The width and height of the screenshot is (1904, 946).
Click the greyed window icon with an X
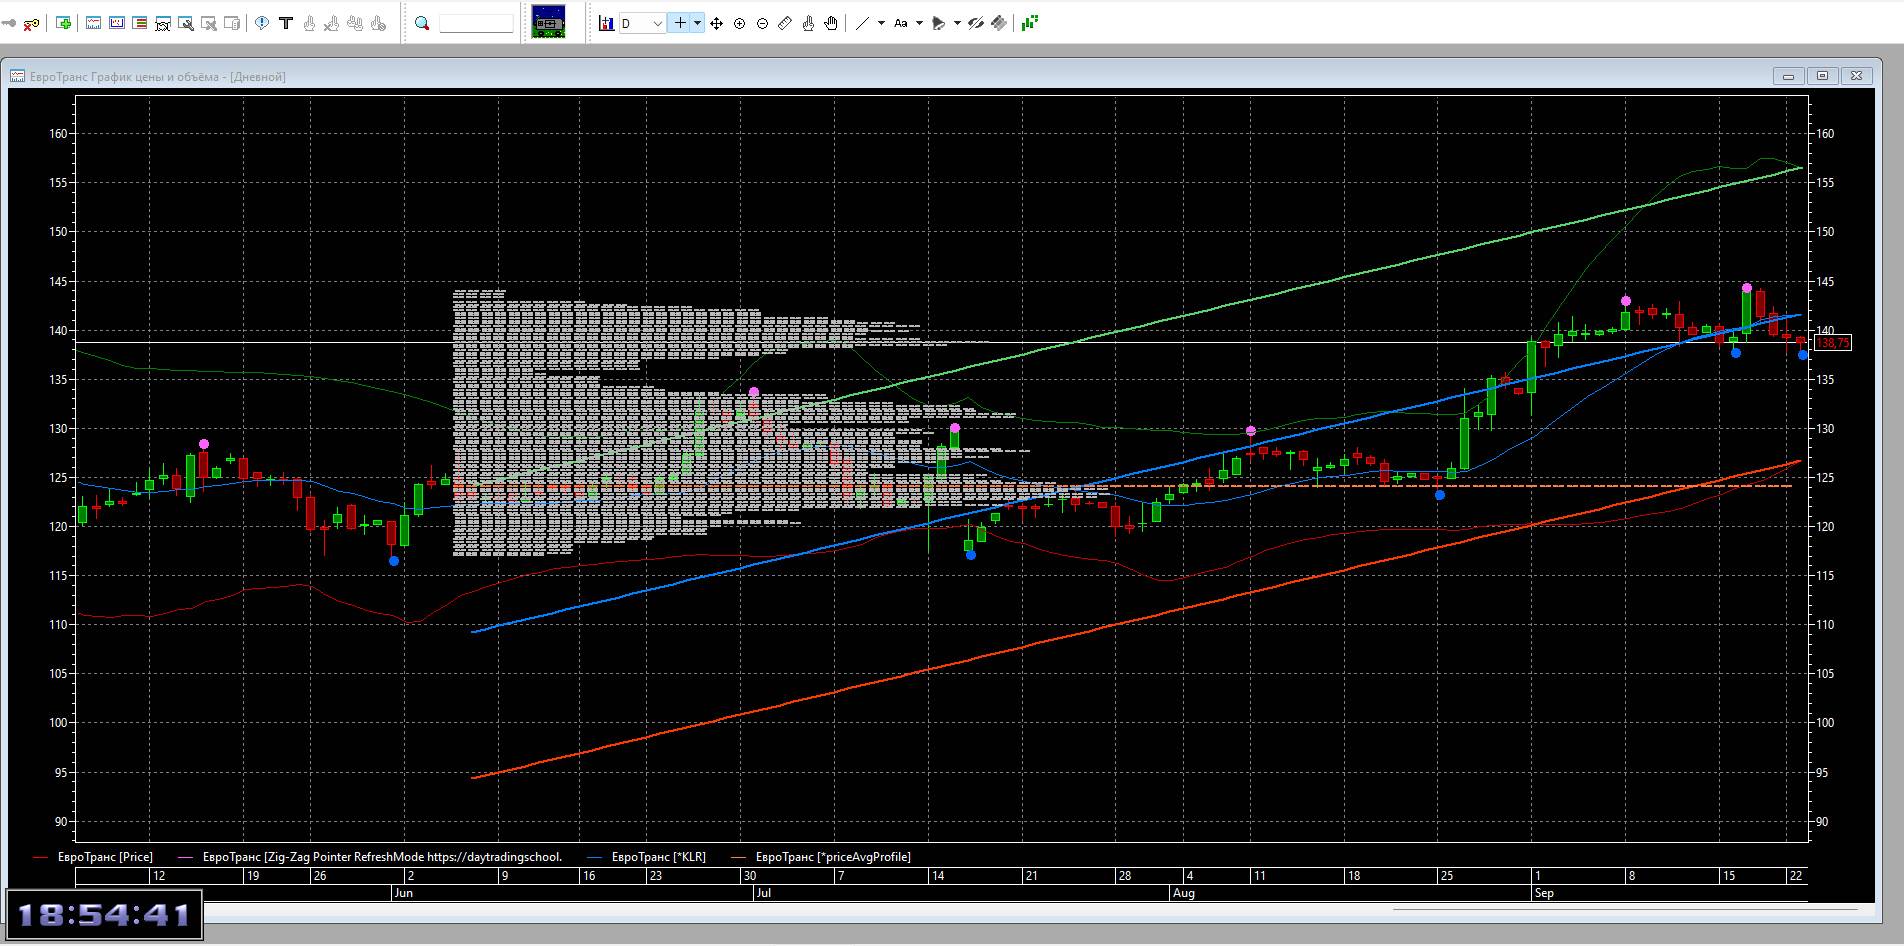[x=209, y=23]
